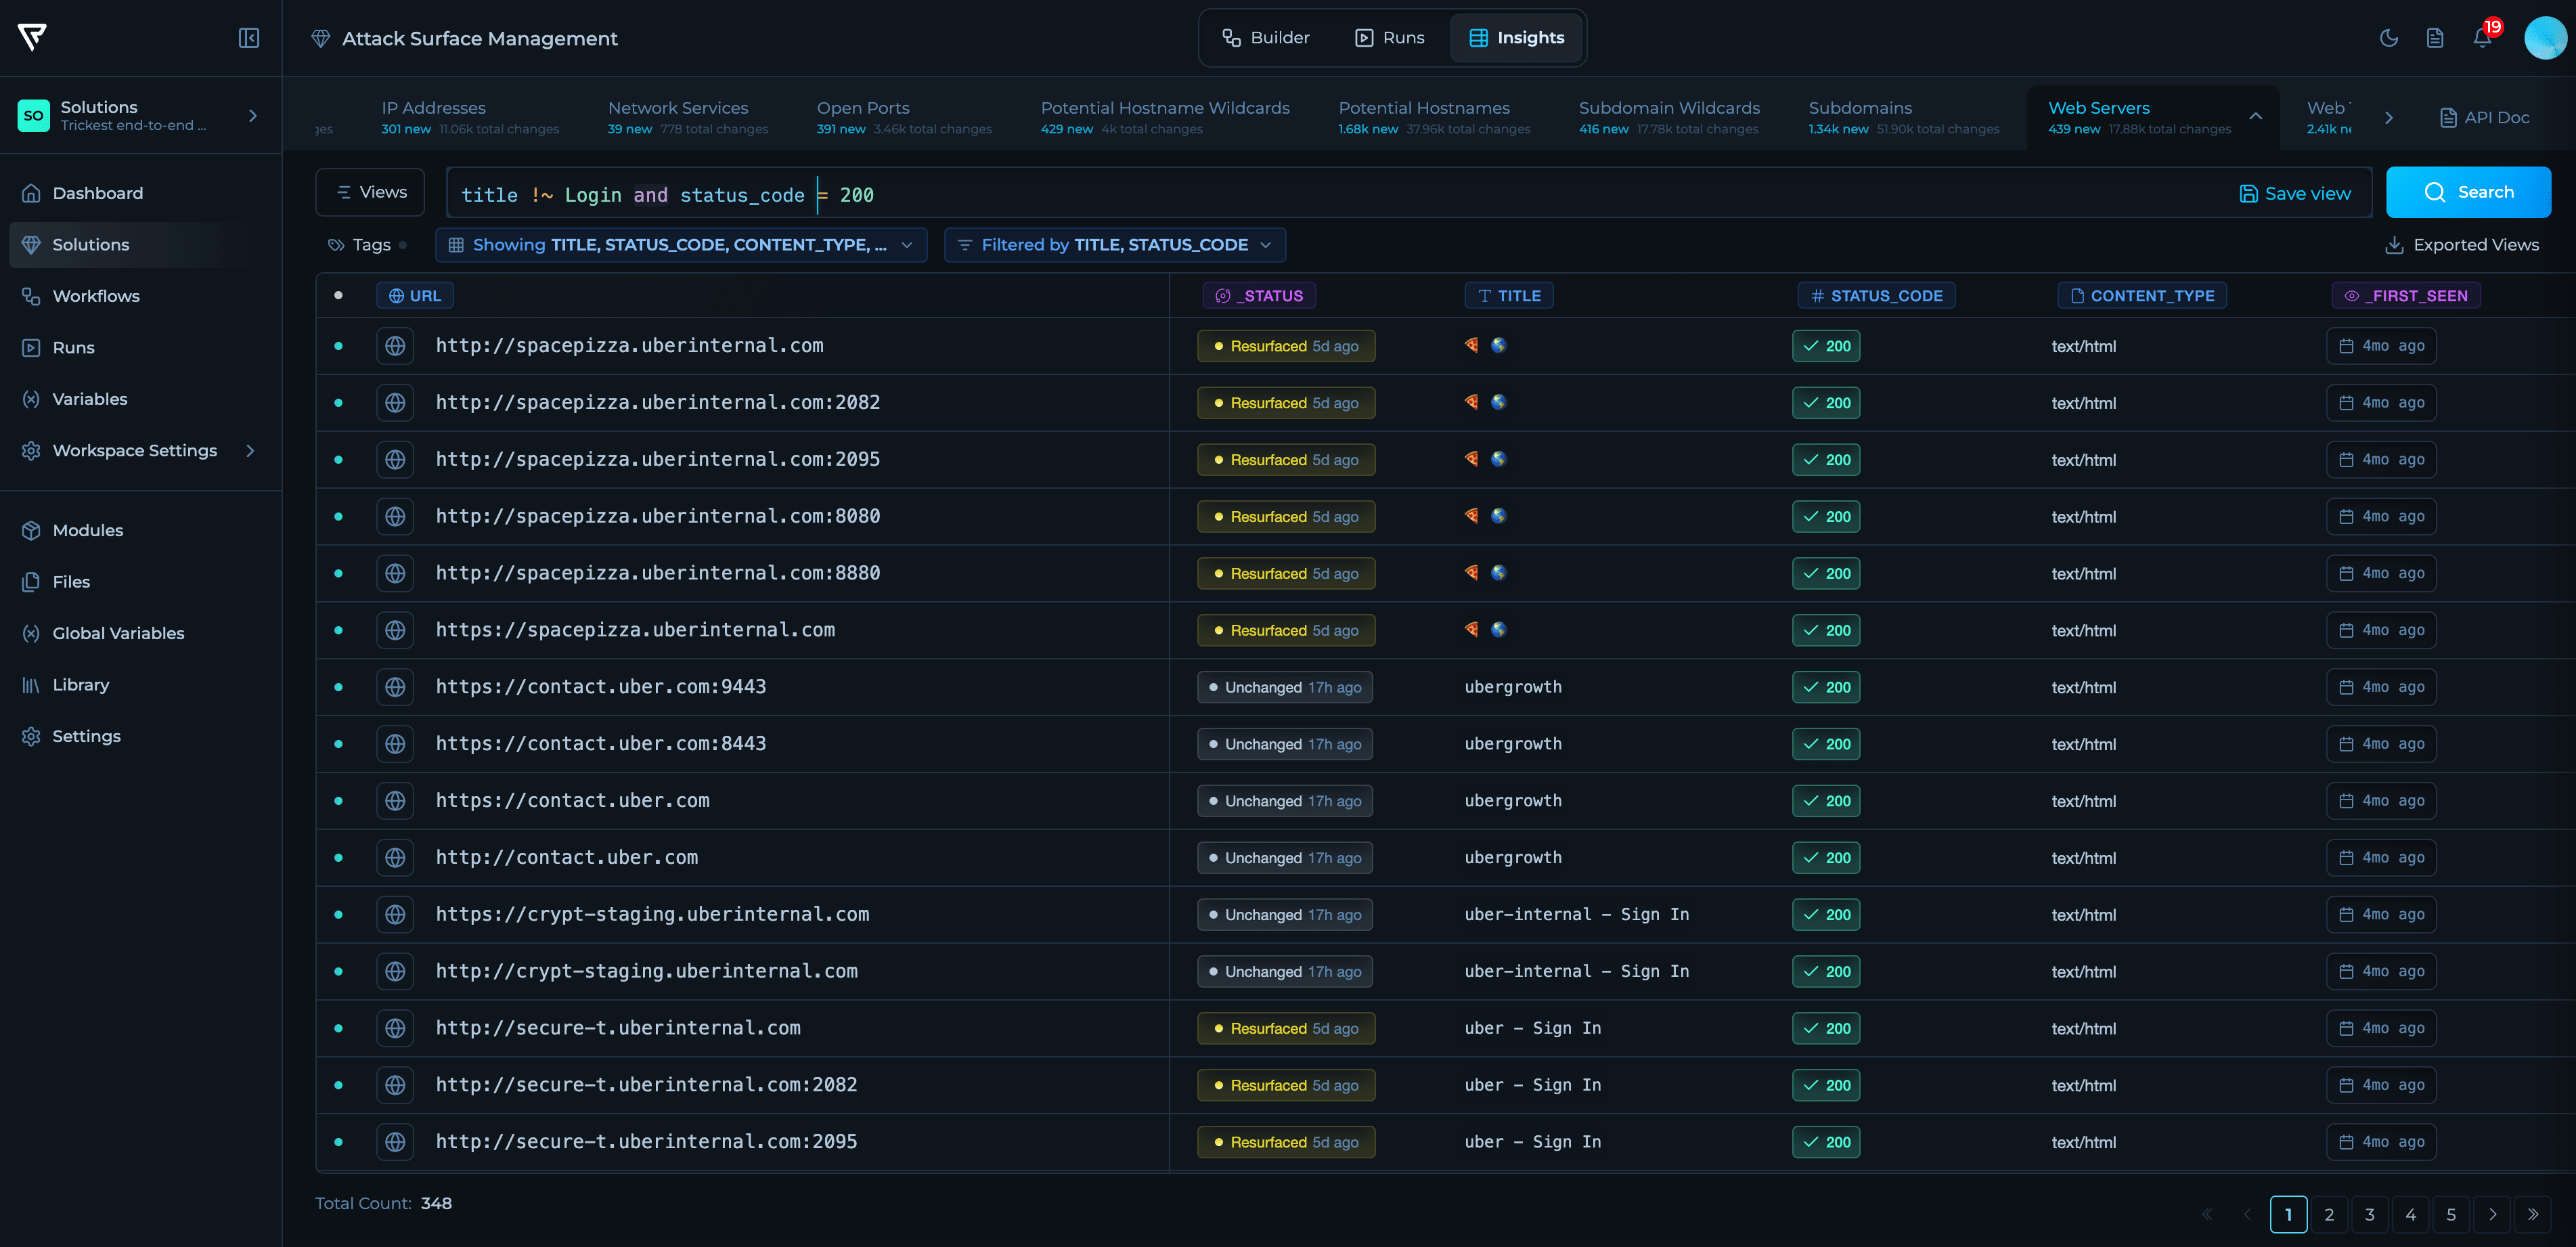Toggle dark mode moon icon
The image size is (2576, 1247).
tap(2388, 38)
